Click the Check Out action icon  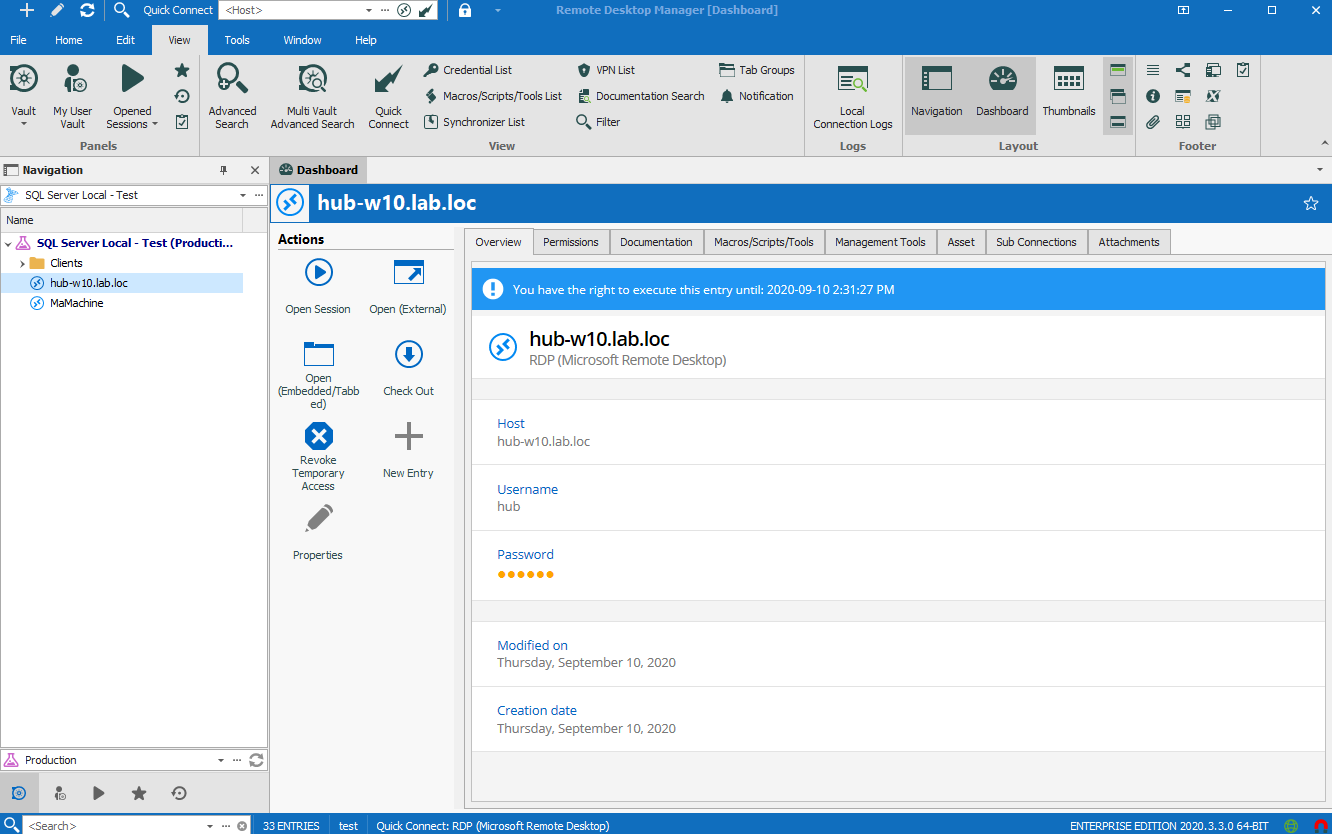coord(408,355)
